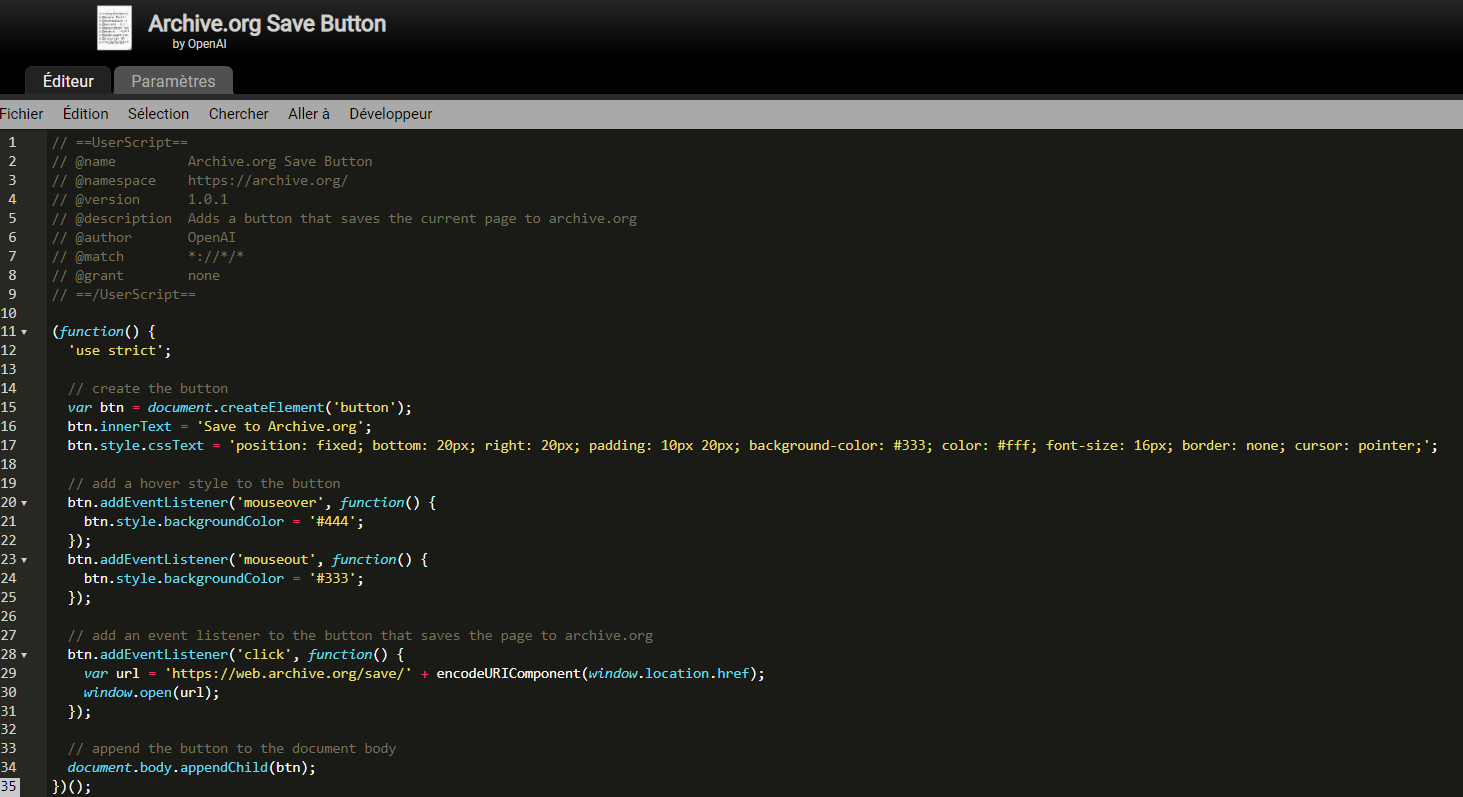The width and height of the screenshot is (1463, 797).
Task: Click the @description text on line 5
Action: 412,218
